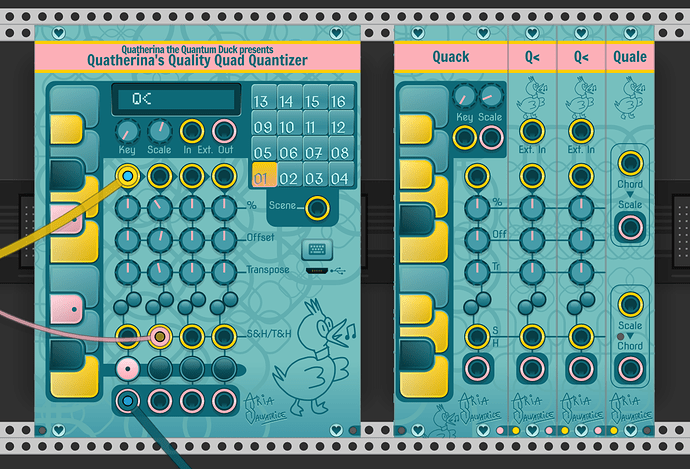Adjust the Scale knob on Quack module
Image resolution: width=690 pixels, height=469 pixels.
(490, 96)
